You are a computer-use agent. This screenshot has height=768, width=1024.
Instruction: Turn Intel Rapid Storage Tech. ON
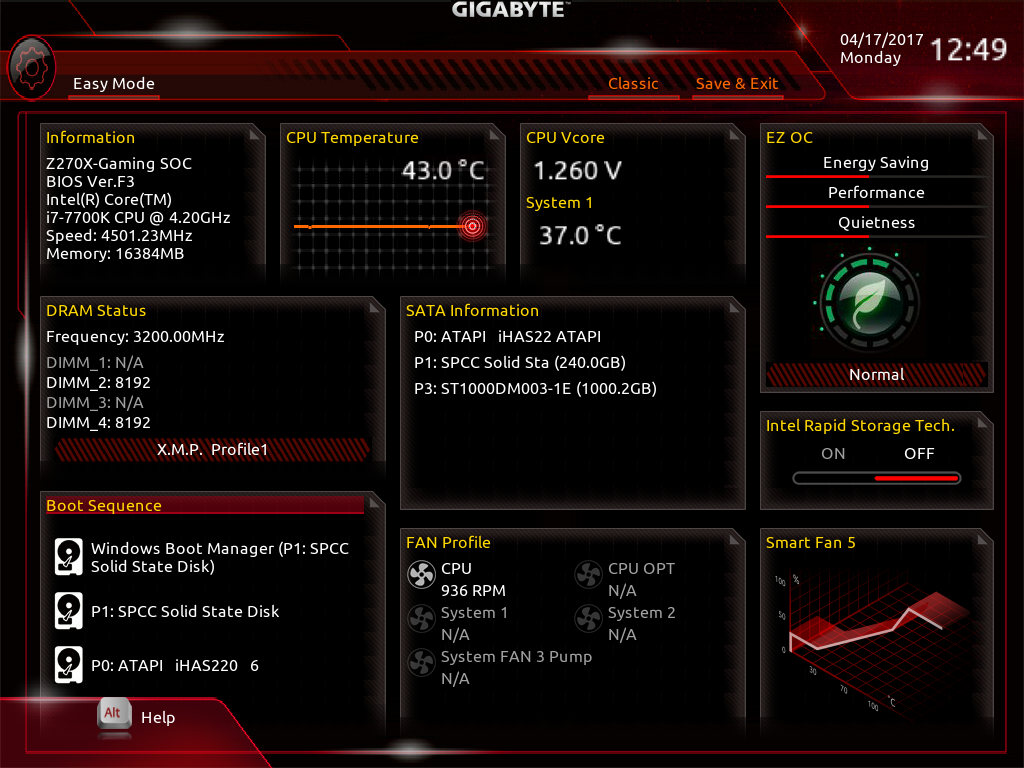click(833, 453)
